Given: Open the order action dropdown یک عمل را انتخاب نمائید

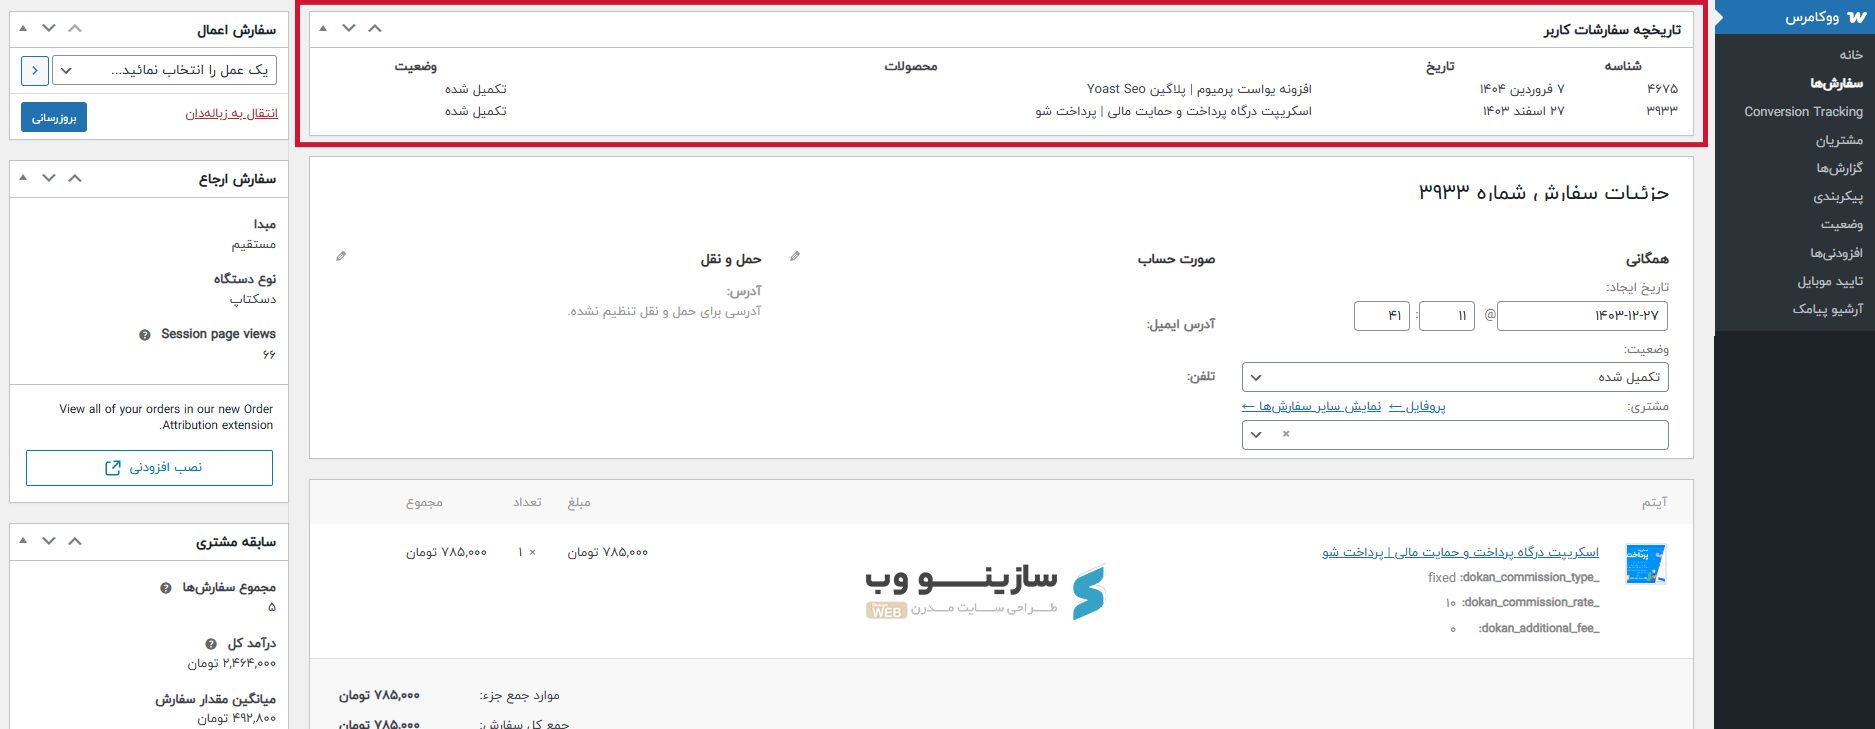Looking at the screenshot, I should [x=165, y=70].
